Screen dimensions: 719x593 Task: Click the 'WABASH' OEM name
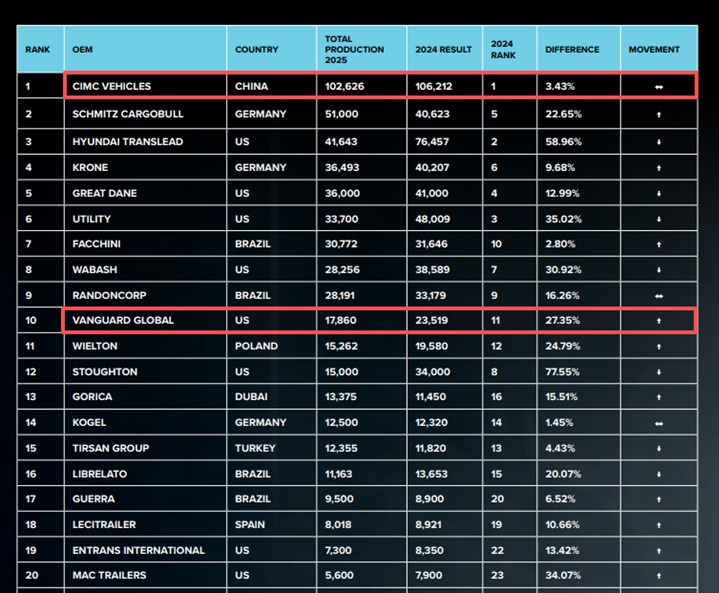point(94,270)
